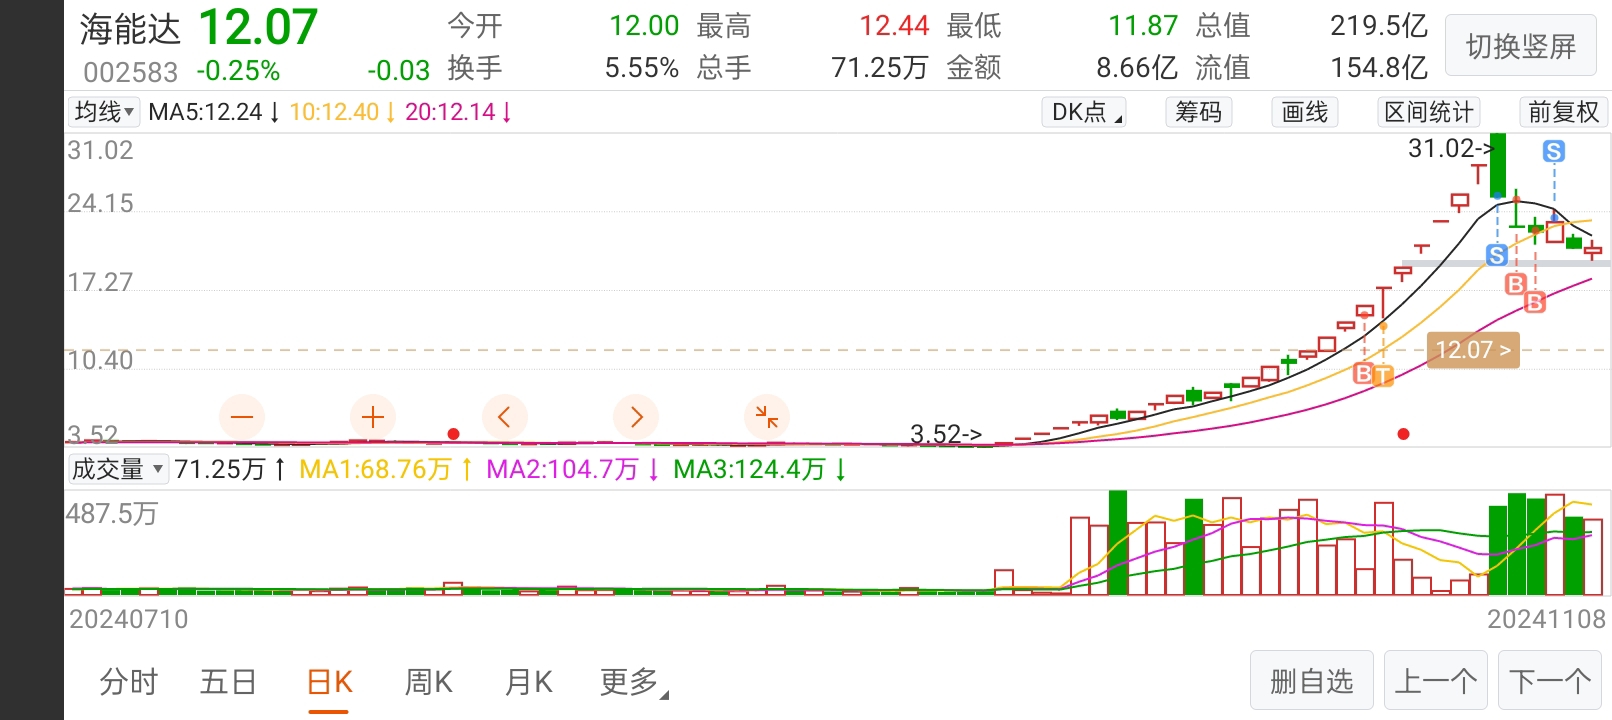Open the 成交量 indicator dropdown
Screen dimensions: 1612x720
pos(117,469)
